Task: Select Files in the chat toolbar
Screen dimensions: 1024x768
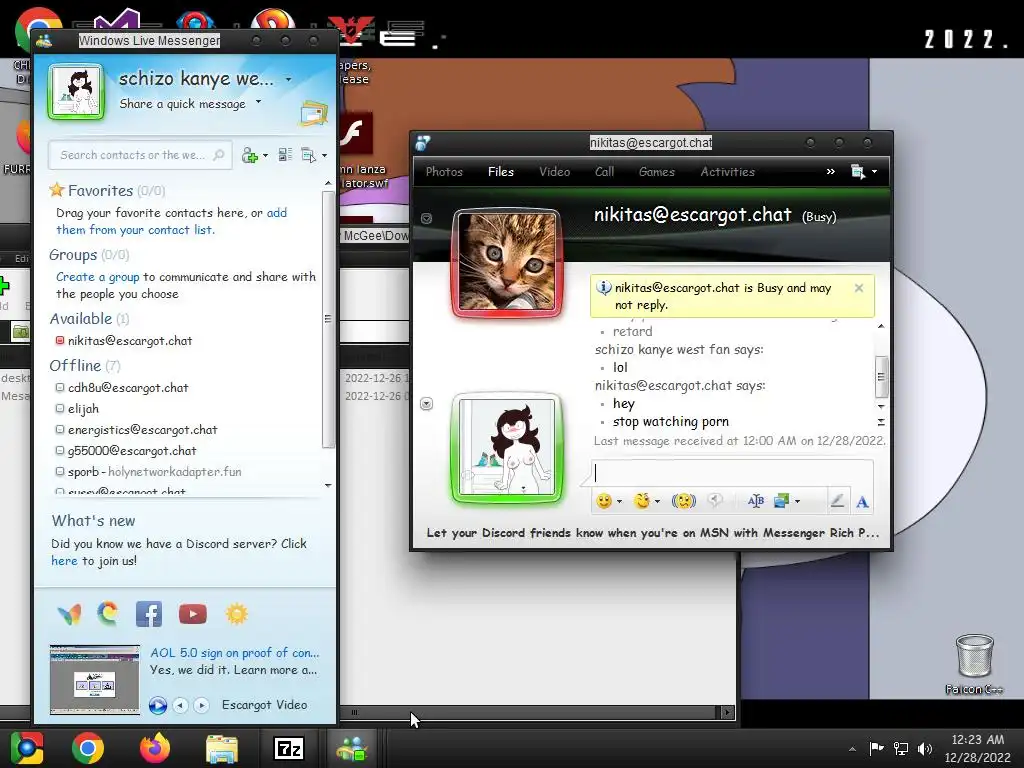Action: click(501, 172)
